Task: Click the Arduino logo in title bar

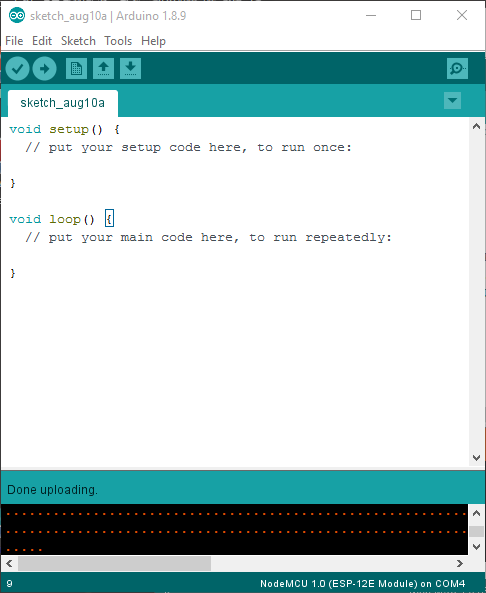Action: pos(17,16)
